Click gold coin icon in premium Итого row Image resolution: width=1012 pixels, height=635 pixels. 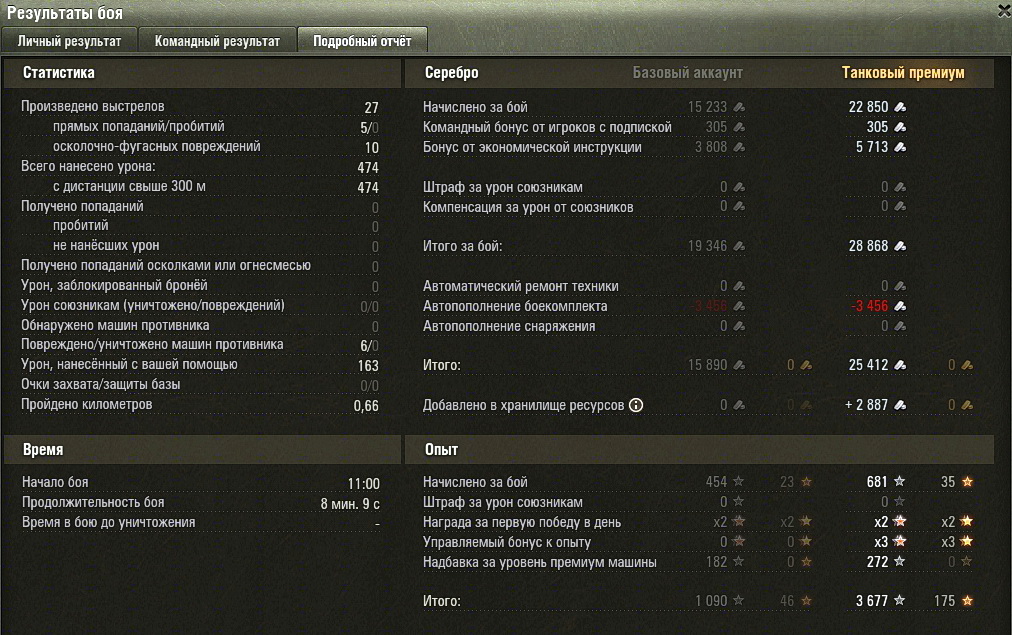[x=966, y=365]
